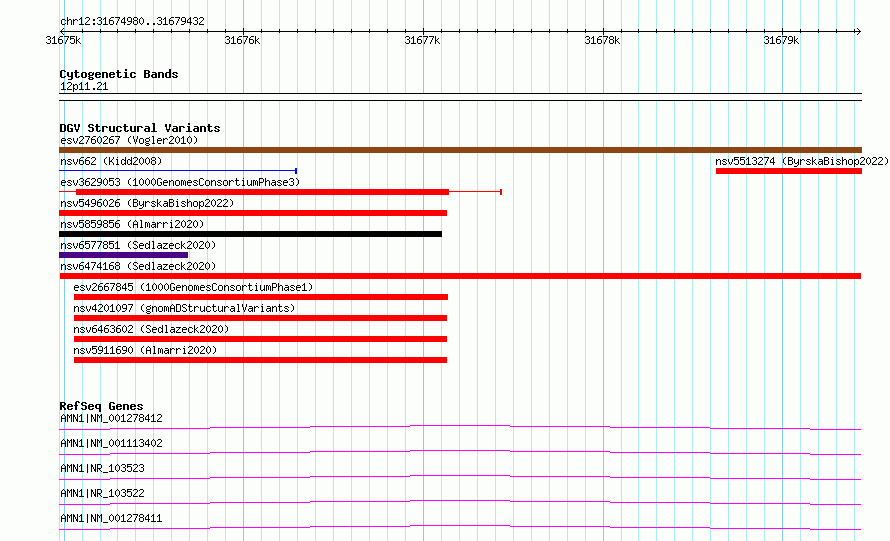
Task: Click the chr12:31674980..31679432 coordinate text
Action: click(132, 22)
